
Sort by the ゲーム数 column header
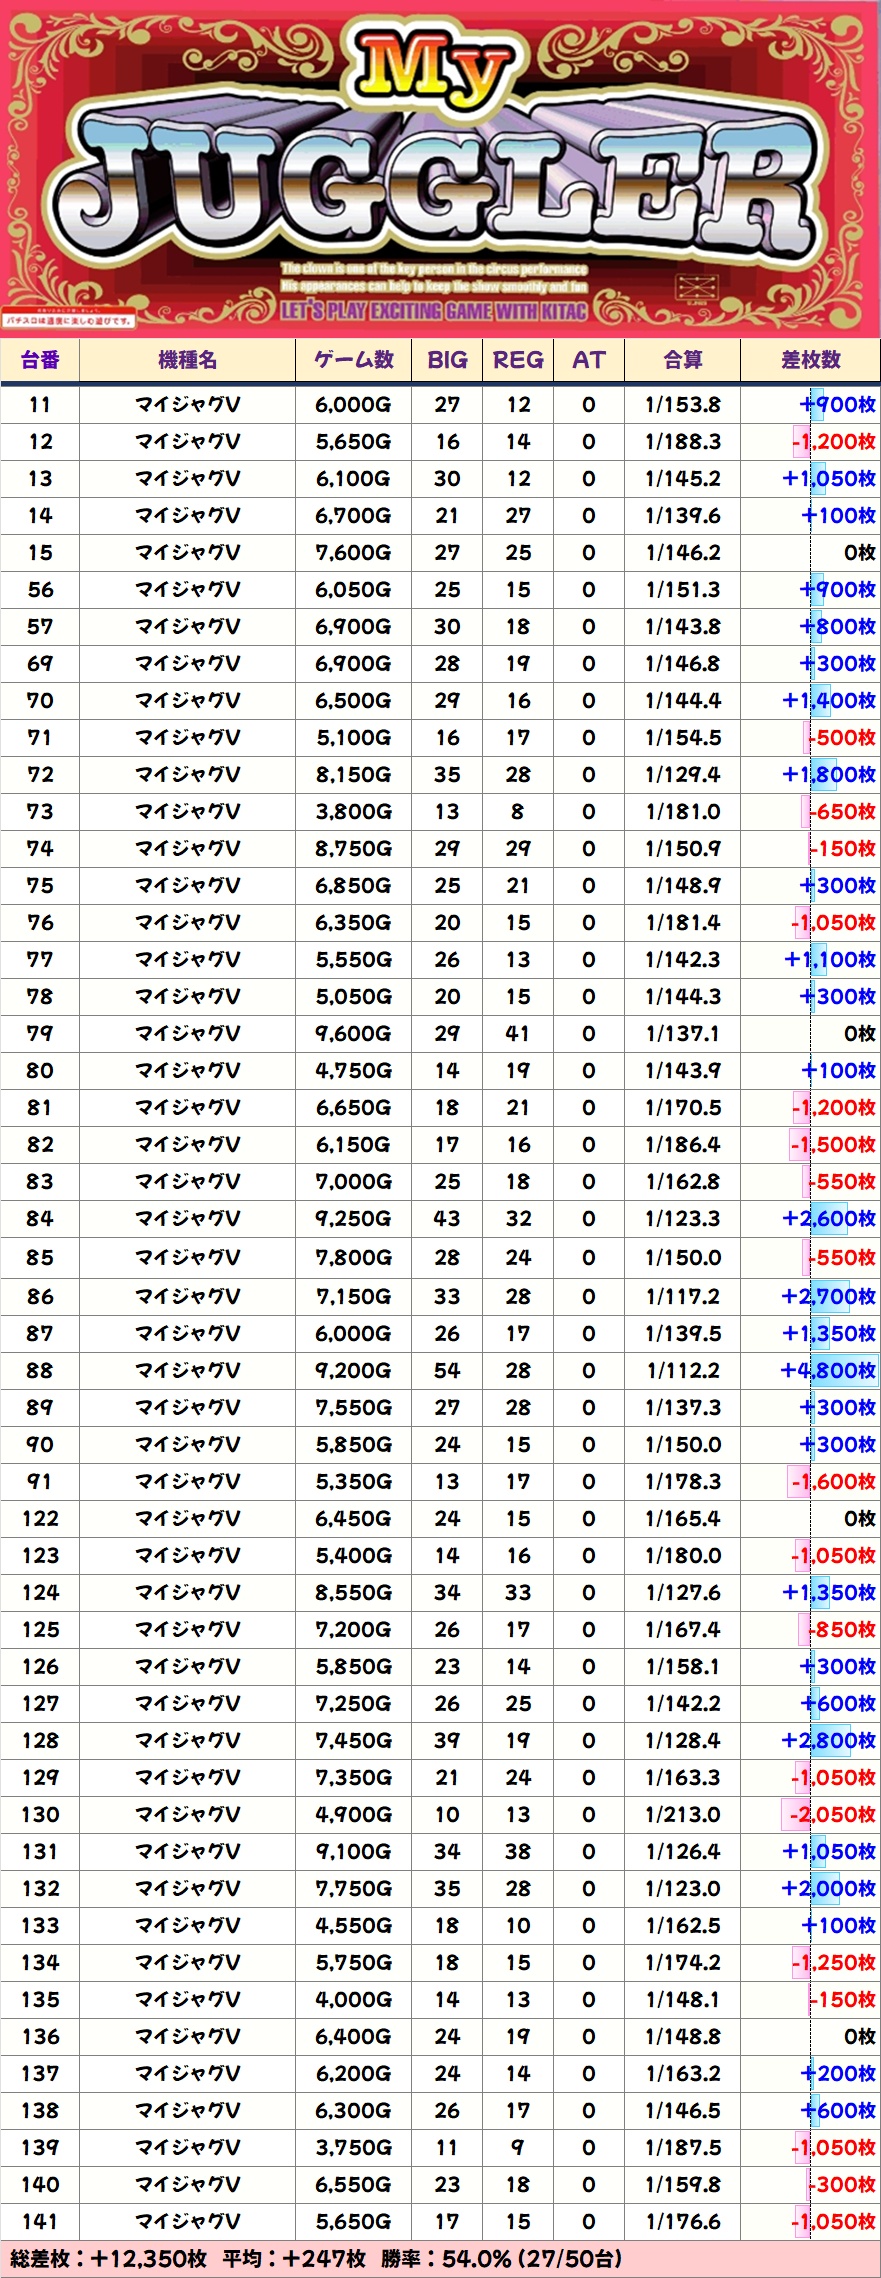pos(353,360)
